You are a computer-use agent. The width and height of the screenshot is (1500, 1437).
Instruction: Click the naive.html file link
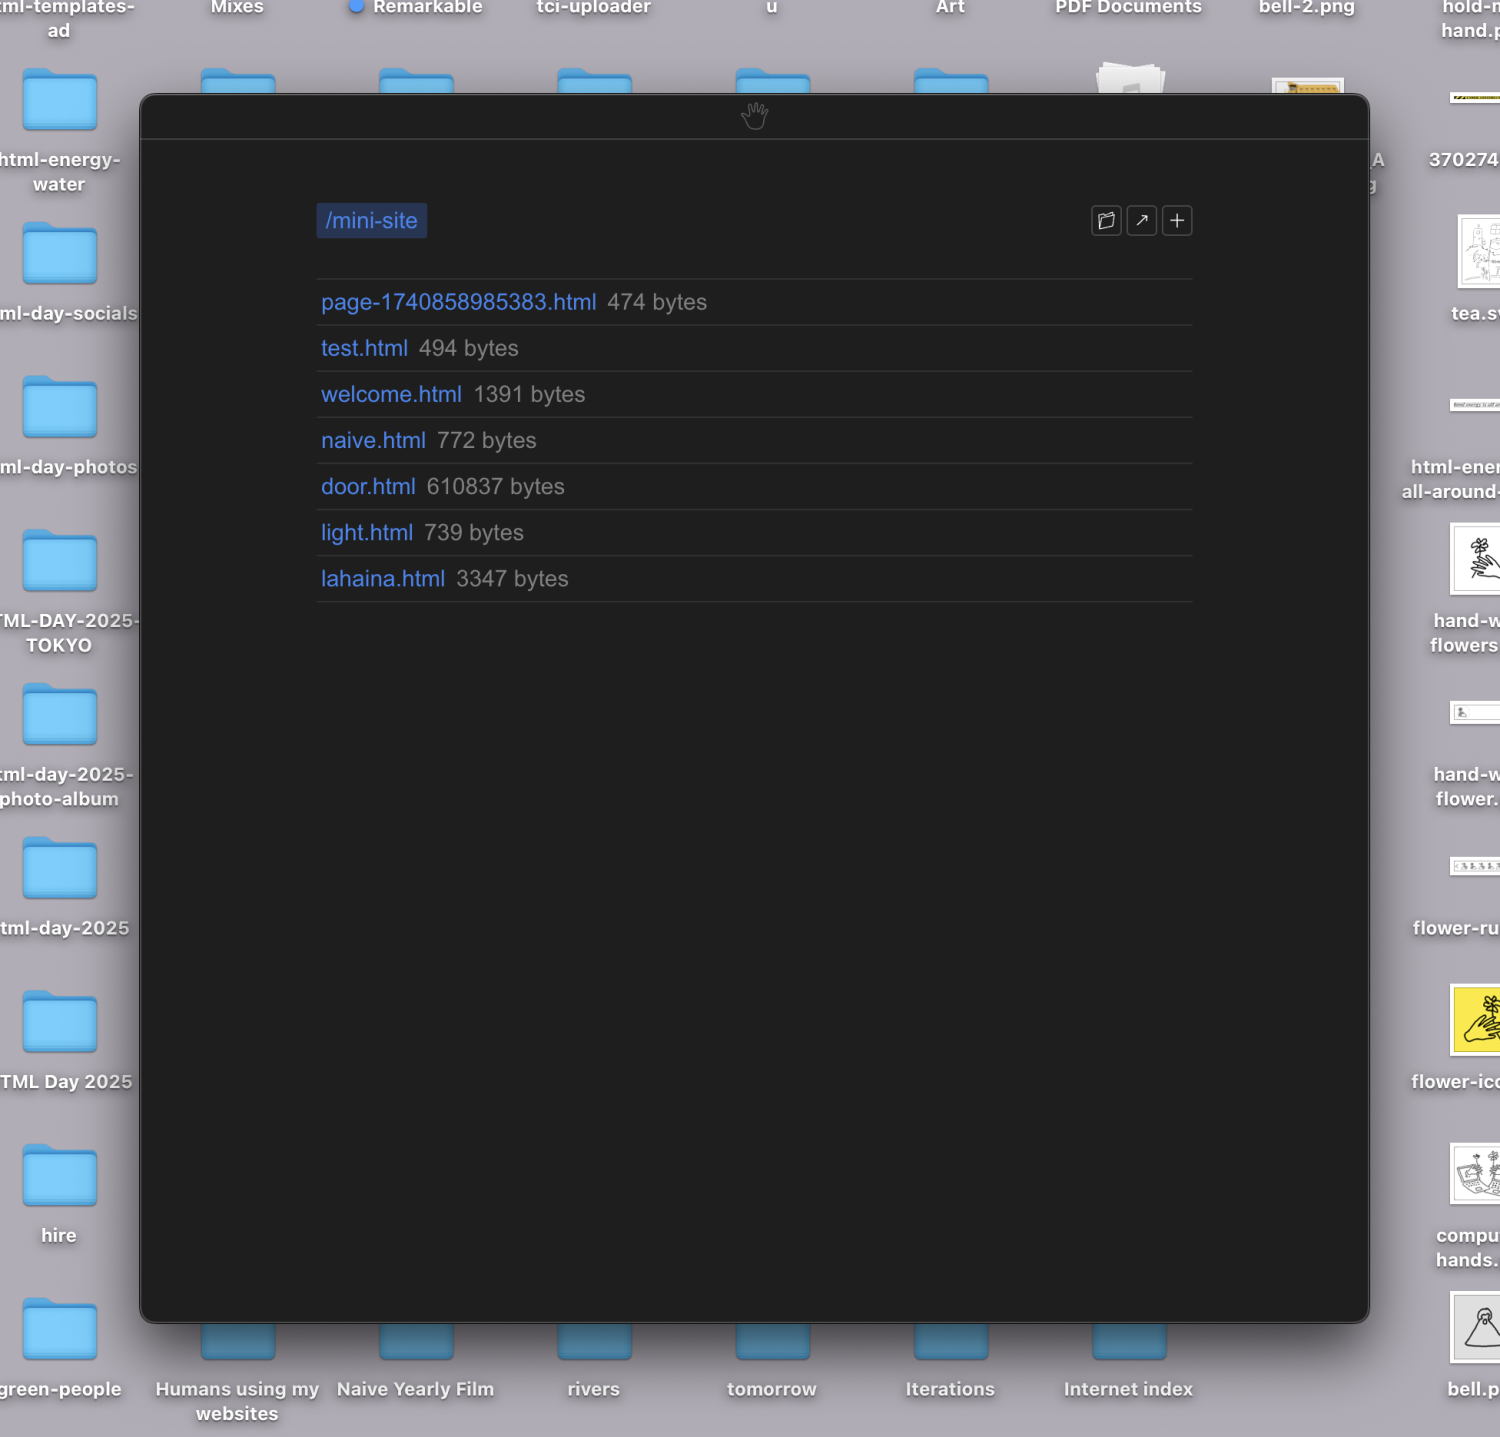(373, 441)
